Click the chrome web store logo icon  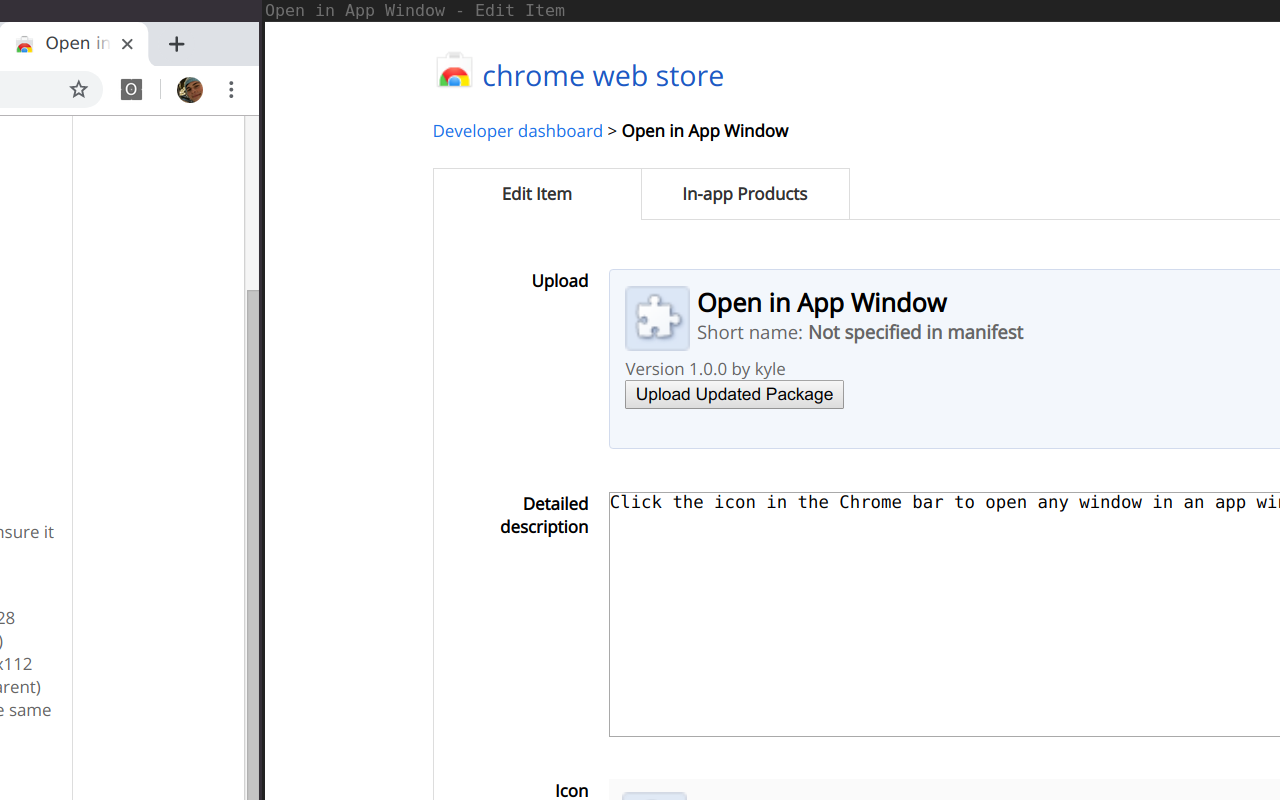[x=454, y=70]
